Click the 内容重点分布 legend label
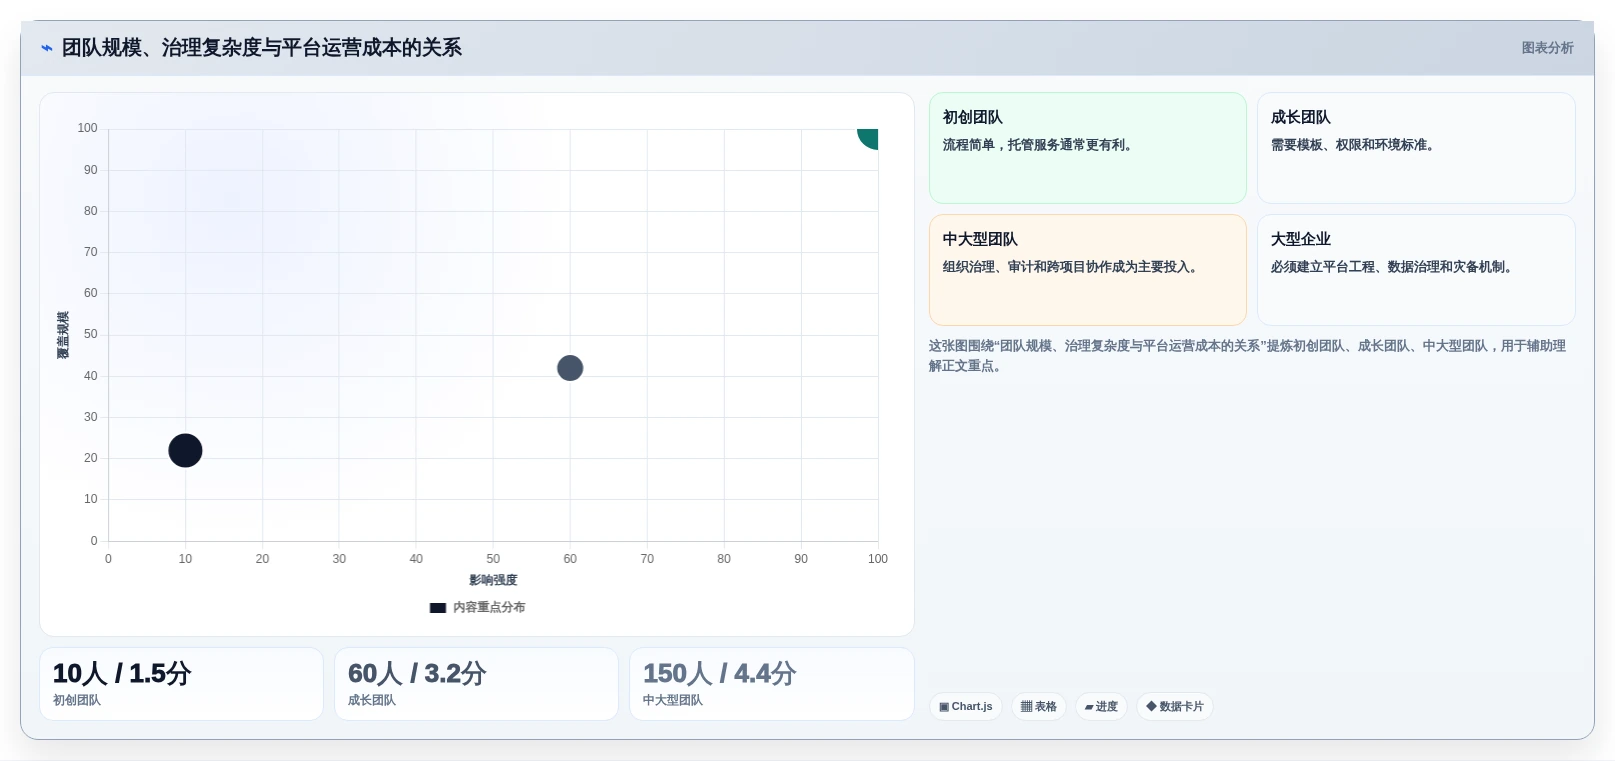The width and height of the screenshot is (1615, 761). point(489,608)
